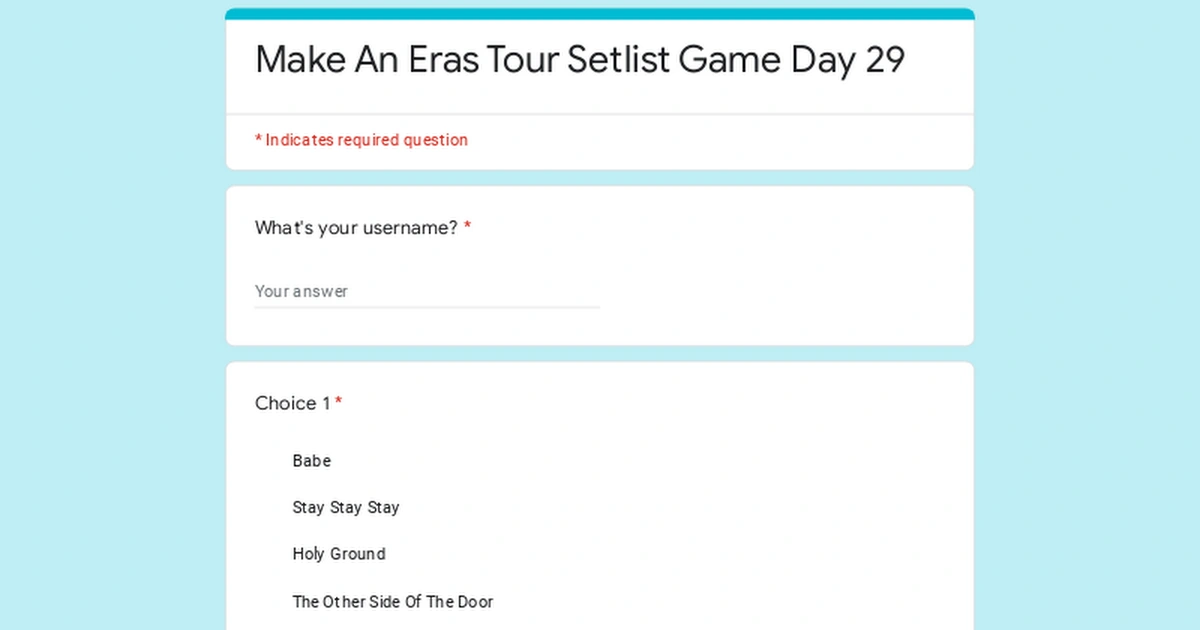1200x630 pixels.
Task: Click the teal header bar above the title
Action: [599, 14]
